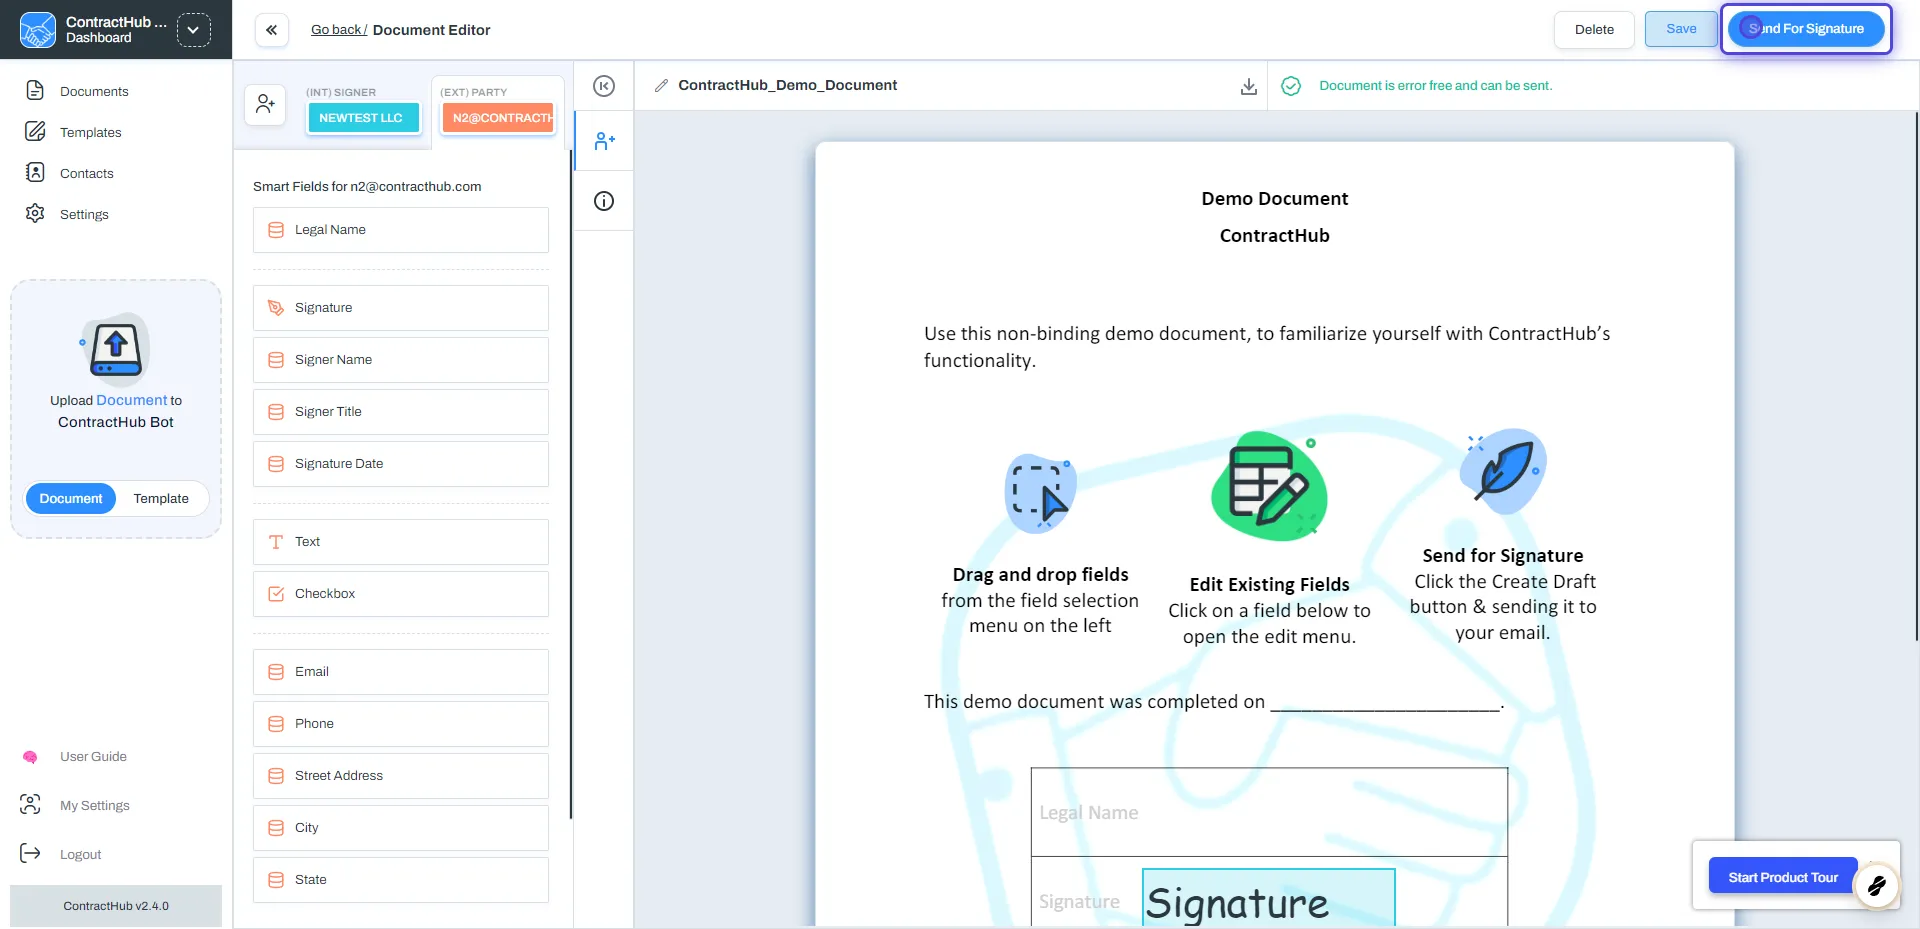The height and width of the screenshot is (929, 1920).
Task: Select the Checkbox field option
Action: 401,594
